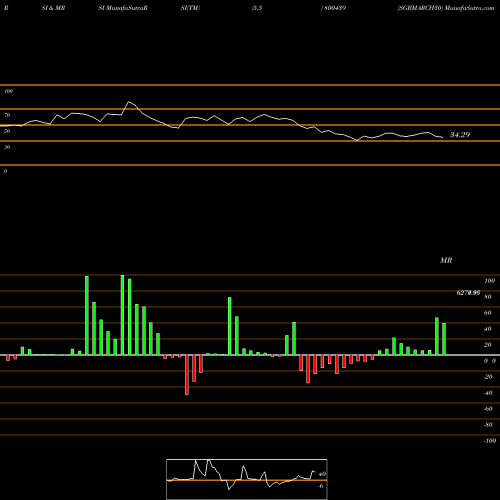Click the MR axis label 80
Screen dimensions: 500x500
488,297
